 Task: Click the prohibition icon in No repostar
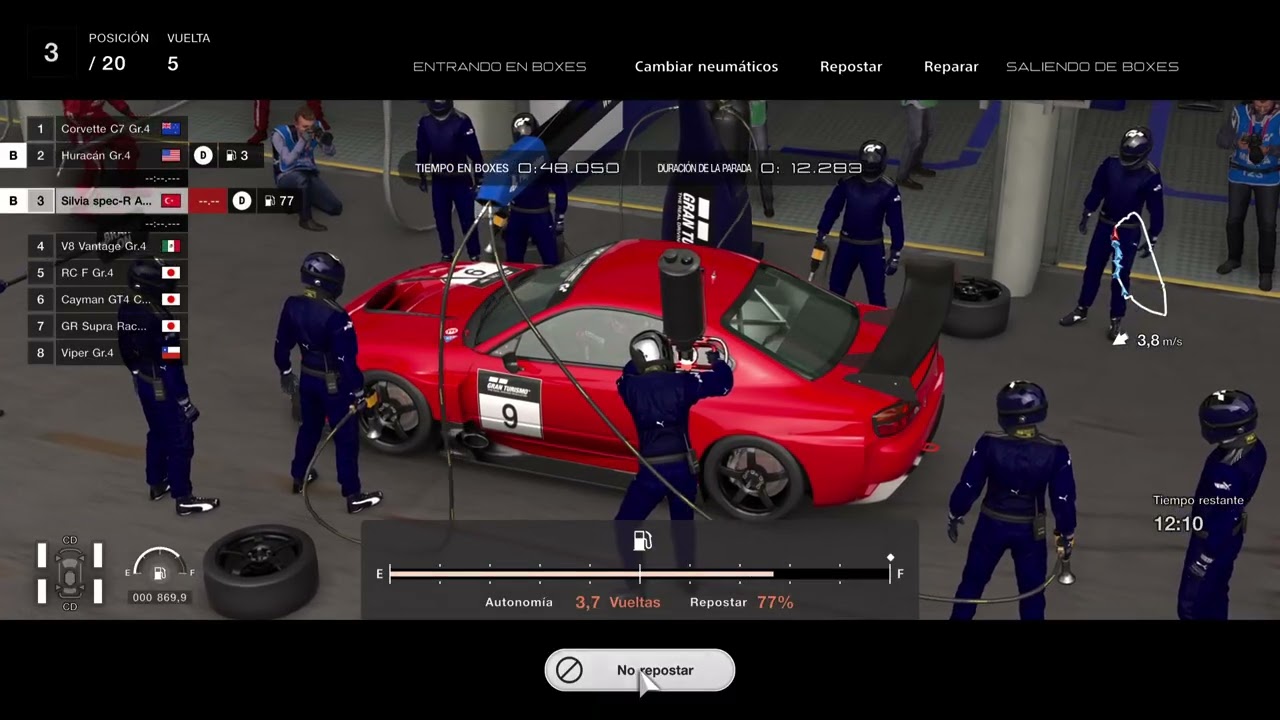(x=569, y=670)
